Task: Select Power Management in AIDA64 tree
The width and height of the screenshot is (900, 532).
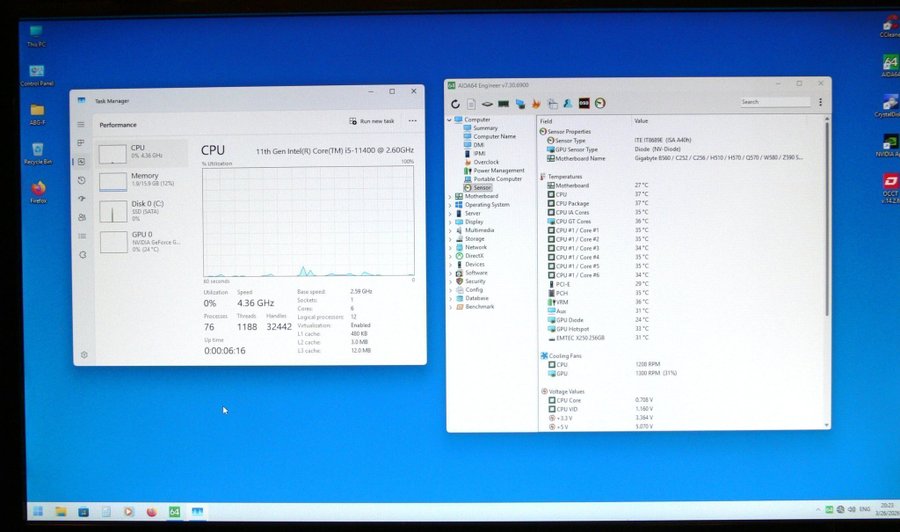Action: 498,170
